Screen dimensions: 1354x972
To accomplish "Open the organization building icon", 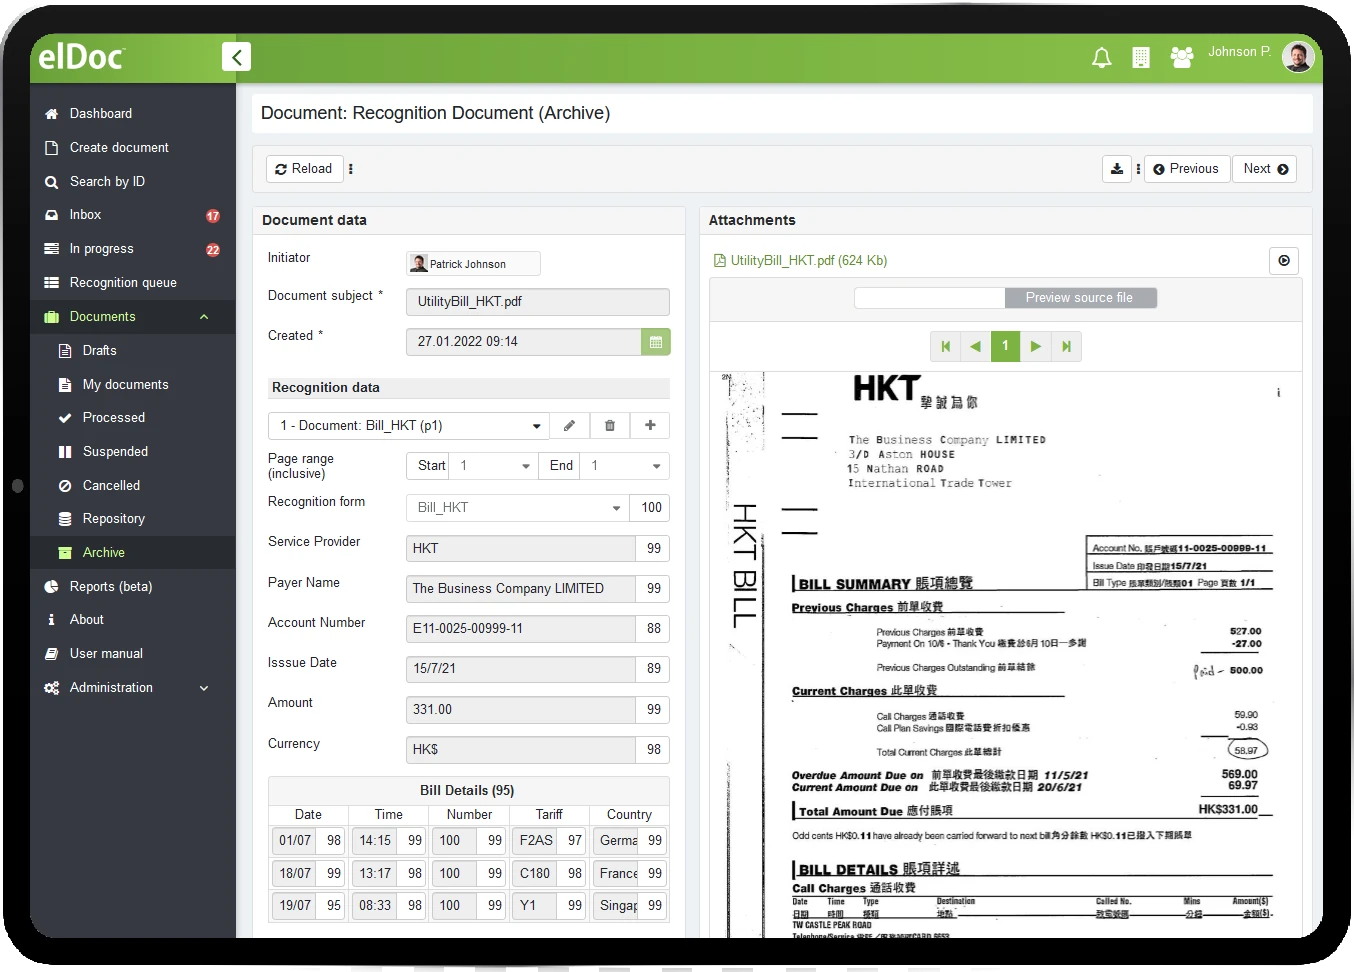I will pos(1140,58).
